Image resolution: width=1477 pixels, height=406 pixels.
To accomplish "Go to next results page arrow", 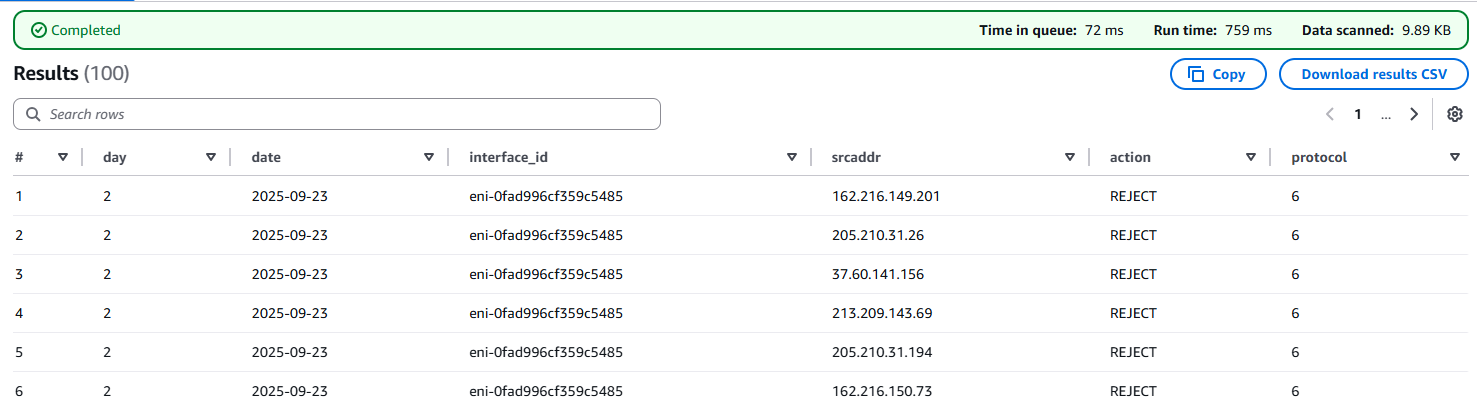I will click(1414, 114).
